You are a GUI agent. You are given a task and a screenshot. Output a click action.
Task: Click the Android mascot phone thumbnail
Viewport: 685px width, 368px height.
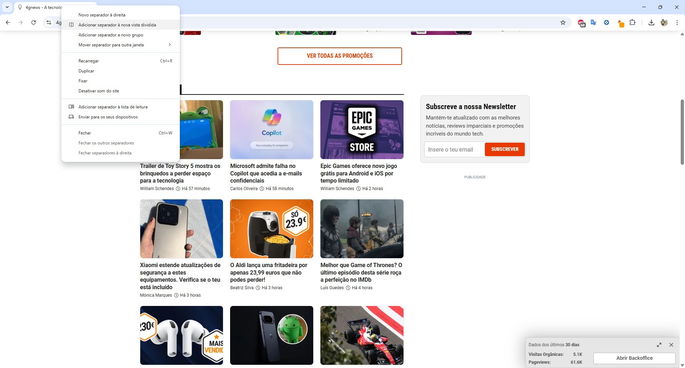[272, 335]
